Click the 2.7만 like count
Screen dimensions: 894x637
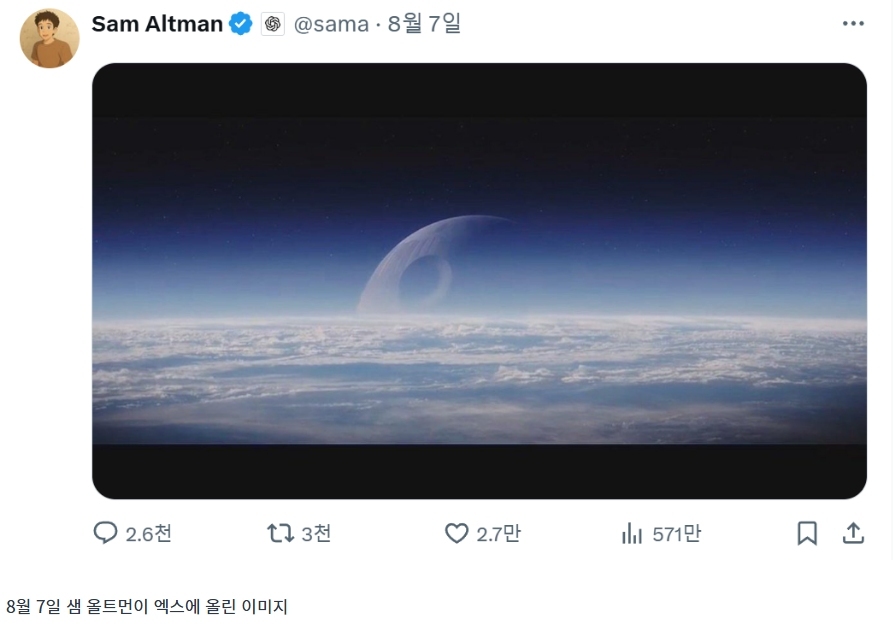point(498,534)
